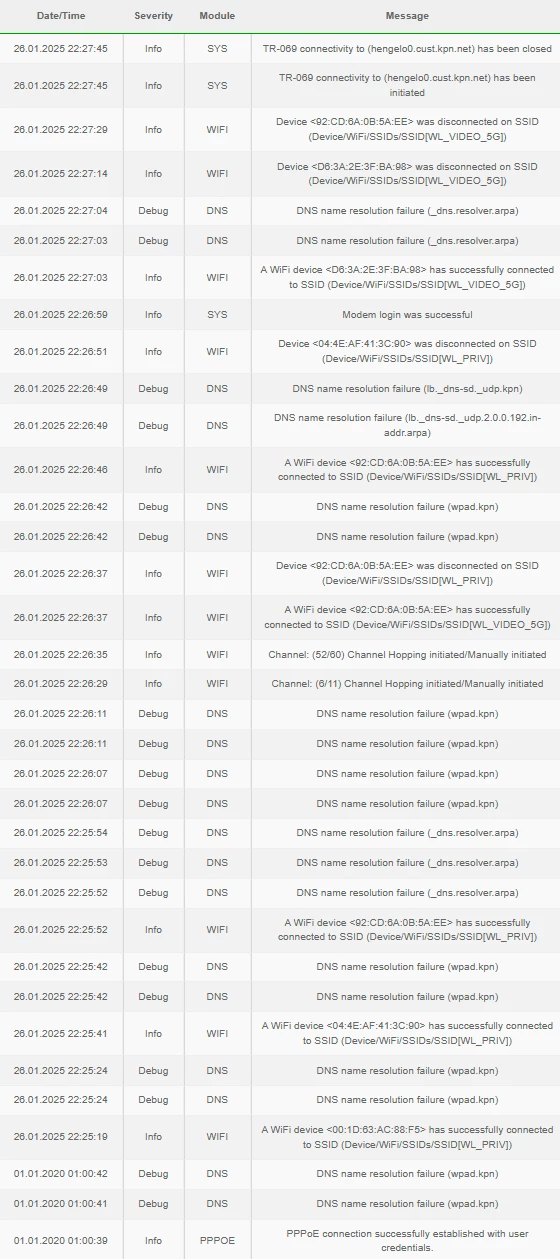The width and height of the screenshot is (560, 1259).
Task: Click the Message column header
Action: coord(407,16)
